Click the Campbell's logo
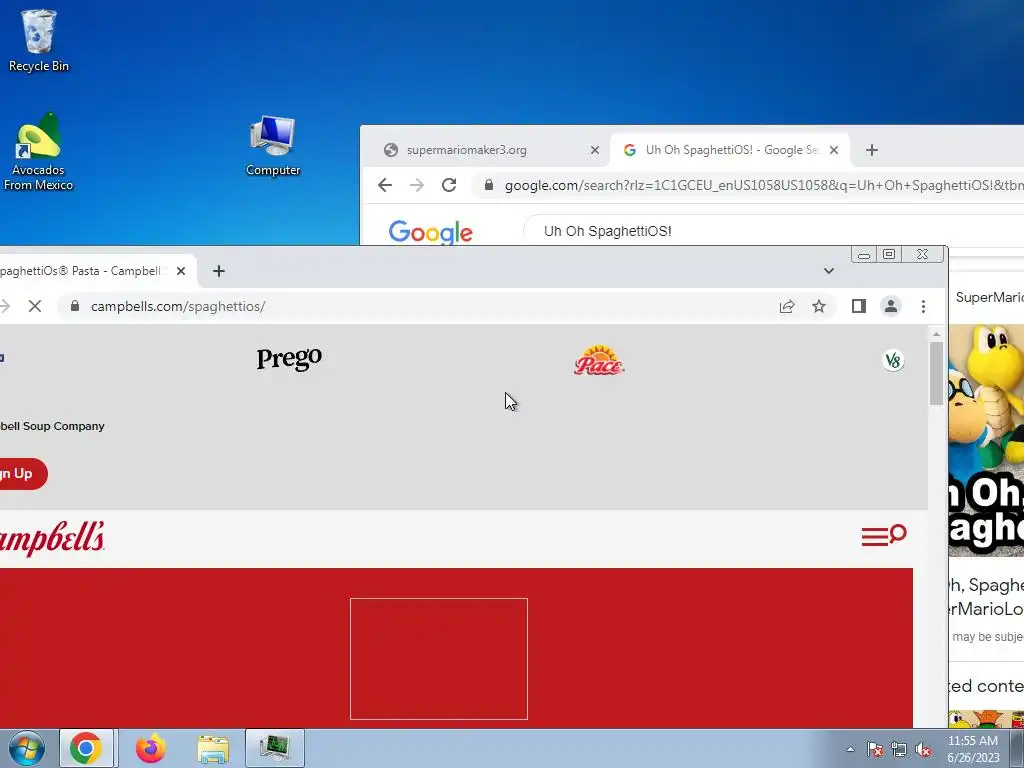1024x768 pixels. tap(51, 538)
